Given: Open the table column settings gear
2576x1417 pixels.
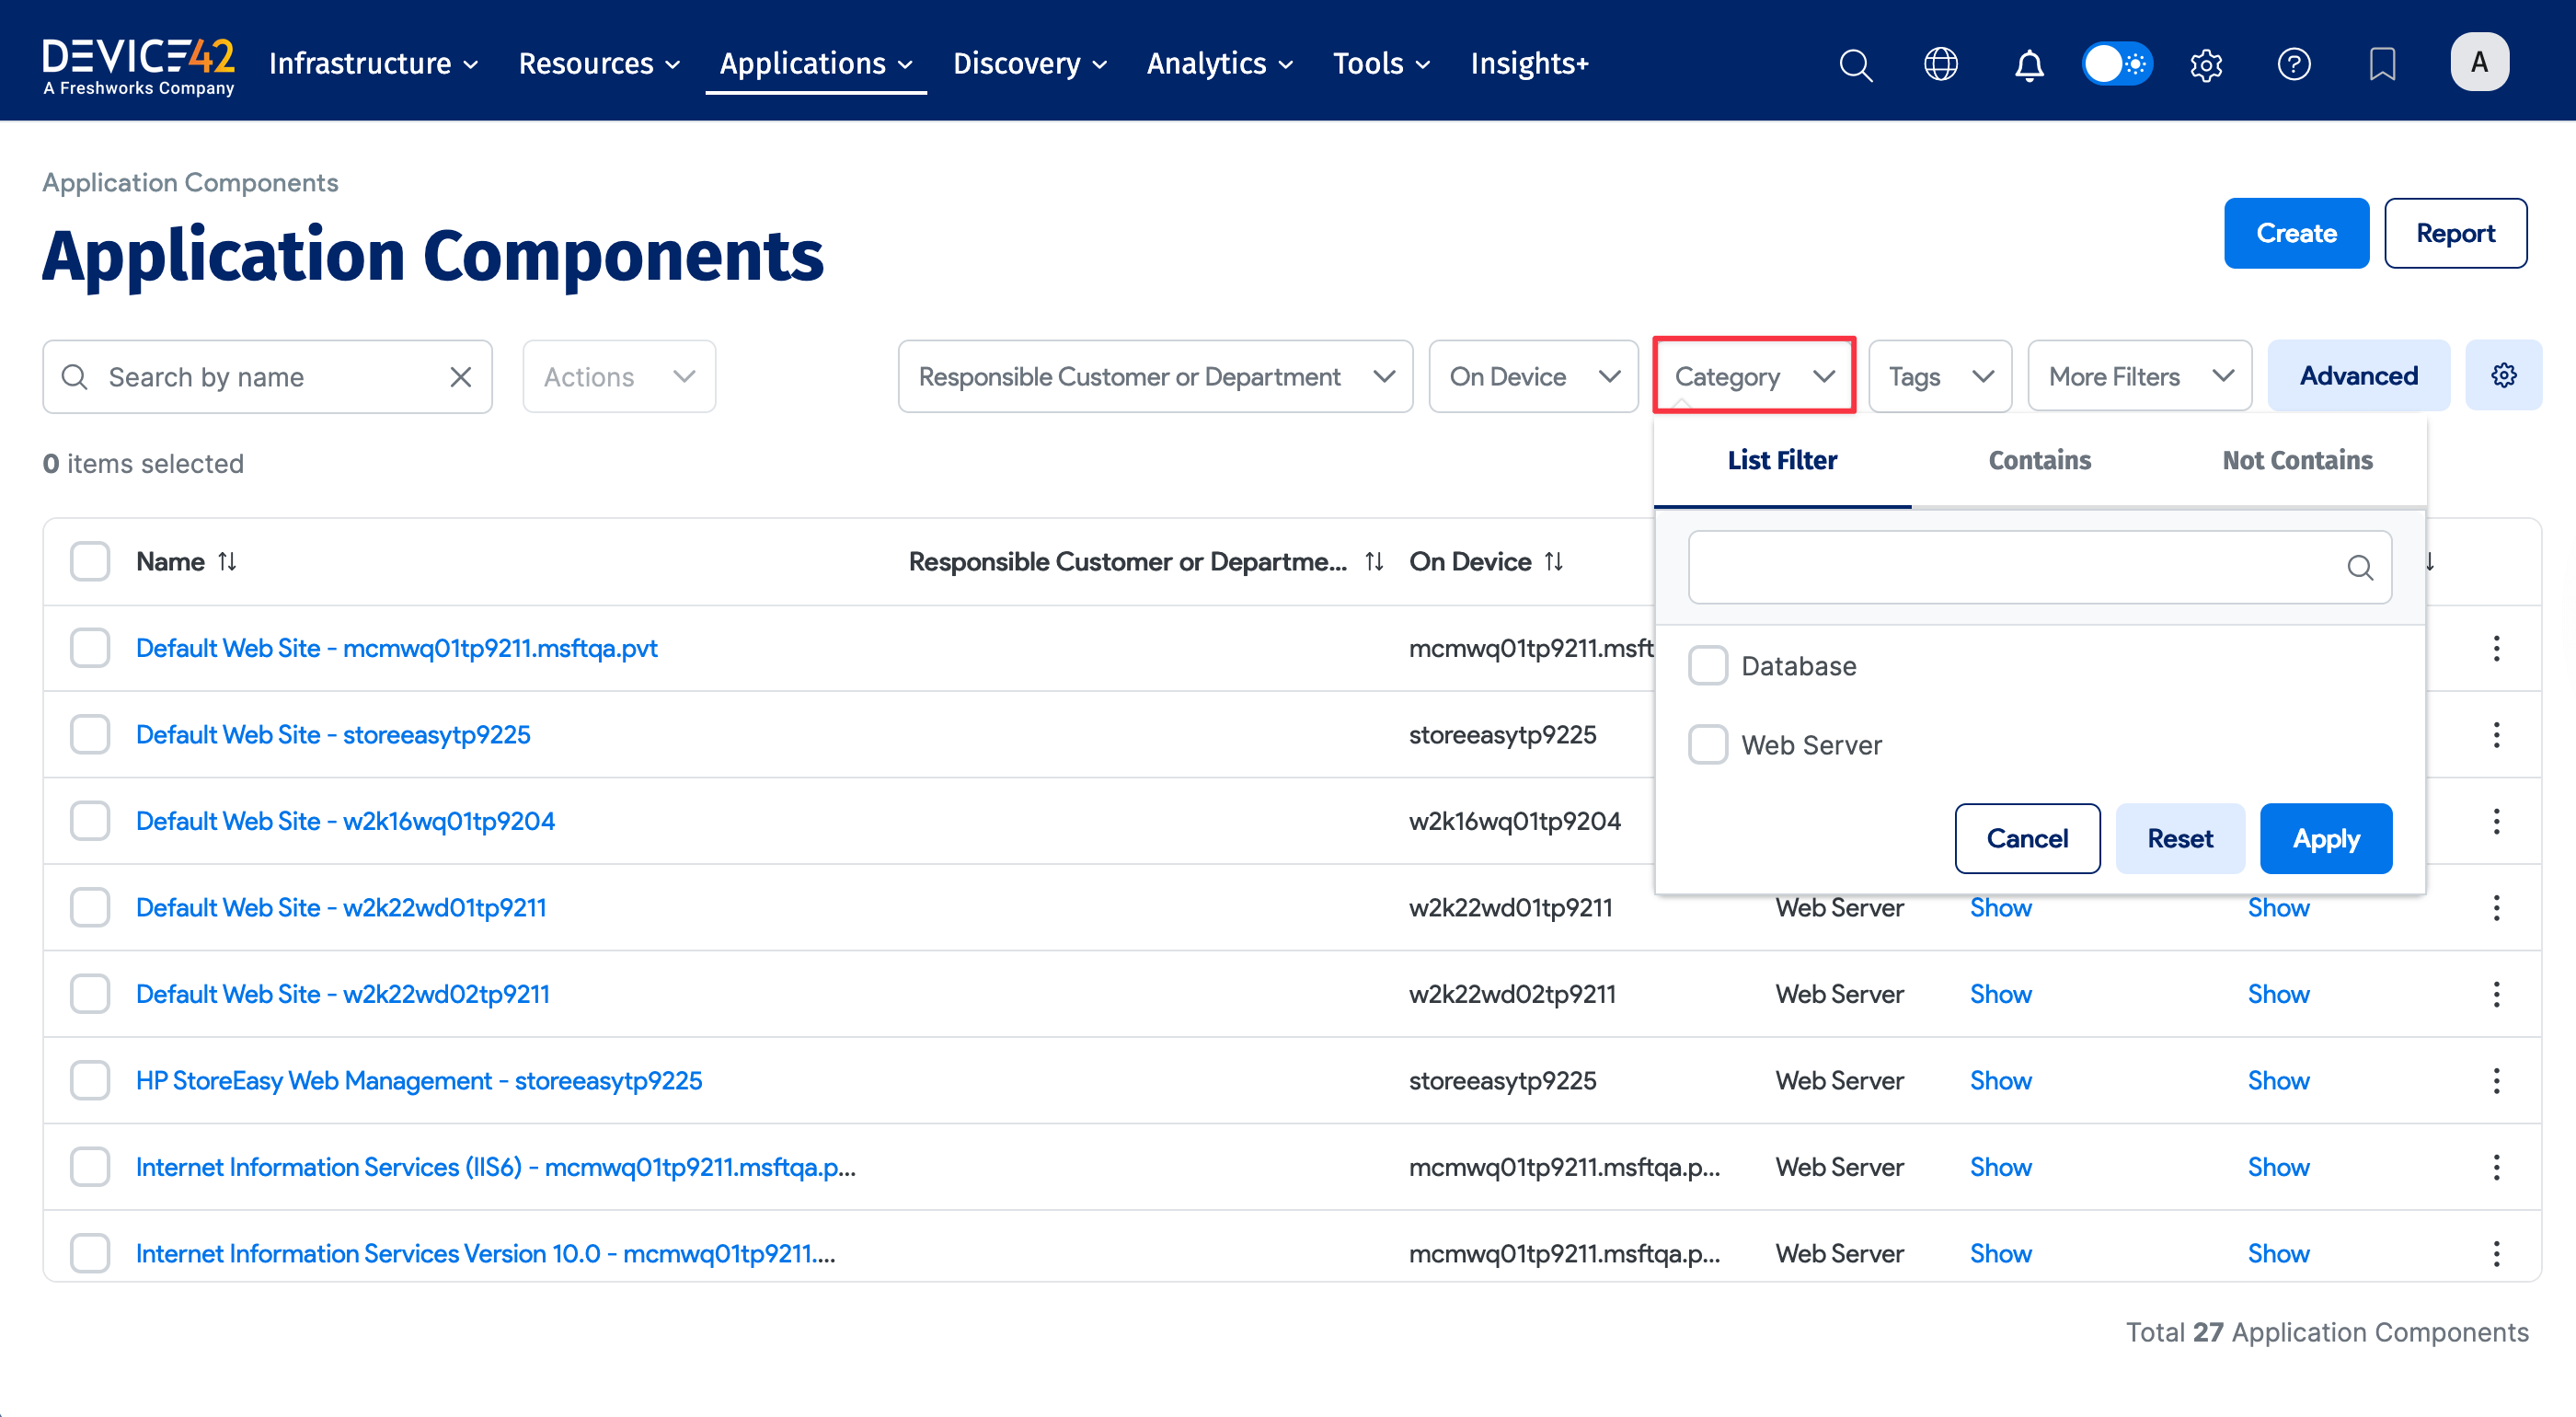Looking at the screenshot, I should pos(2505,375).
